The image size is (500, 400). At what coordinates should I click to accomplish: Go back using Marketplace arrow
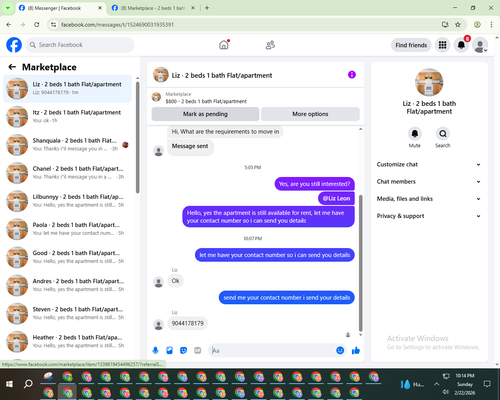pyautogui.click(x=12, y=67)
